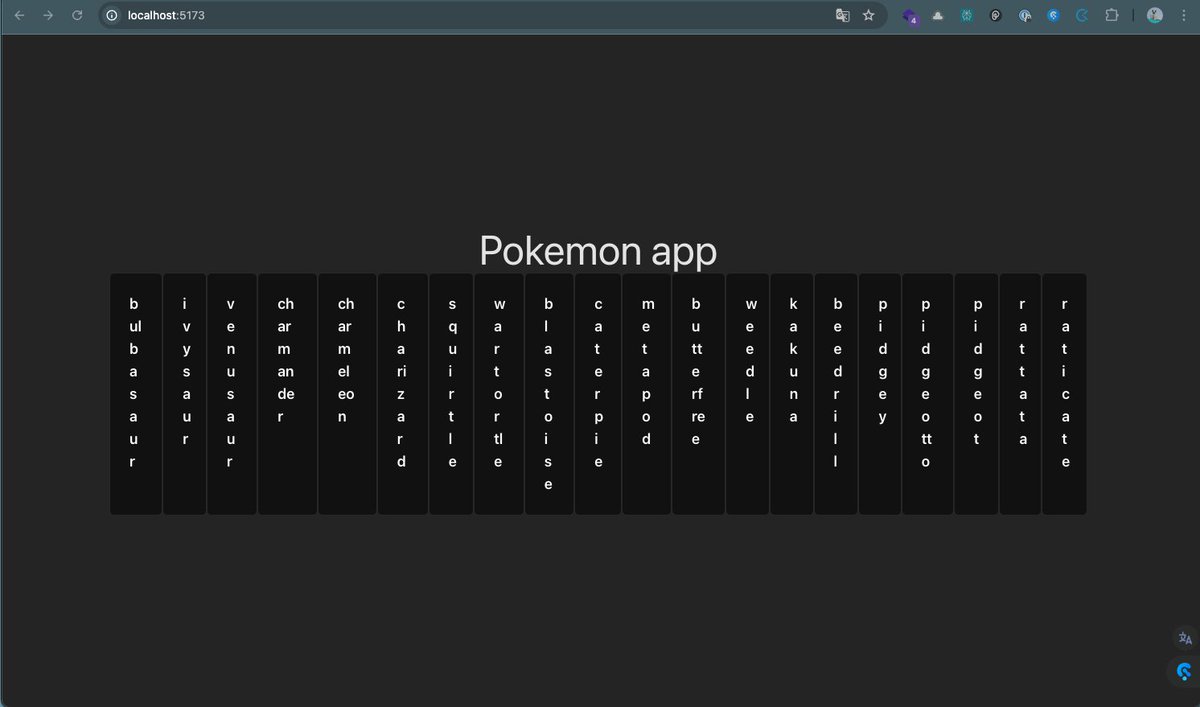The width and height of the screenshot is (1200, 707).
Task: Click the browser back arrow
Action: point(19,15)
